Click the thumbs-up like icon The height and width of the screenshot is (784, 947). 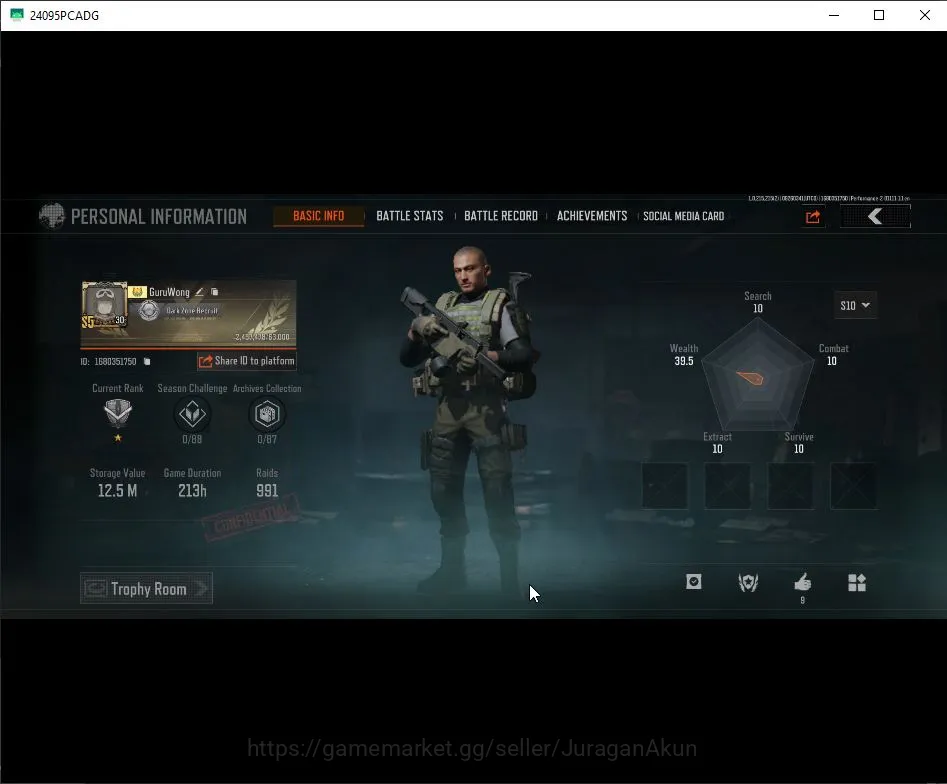803,582
